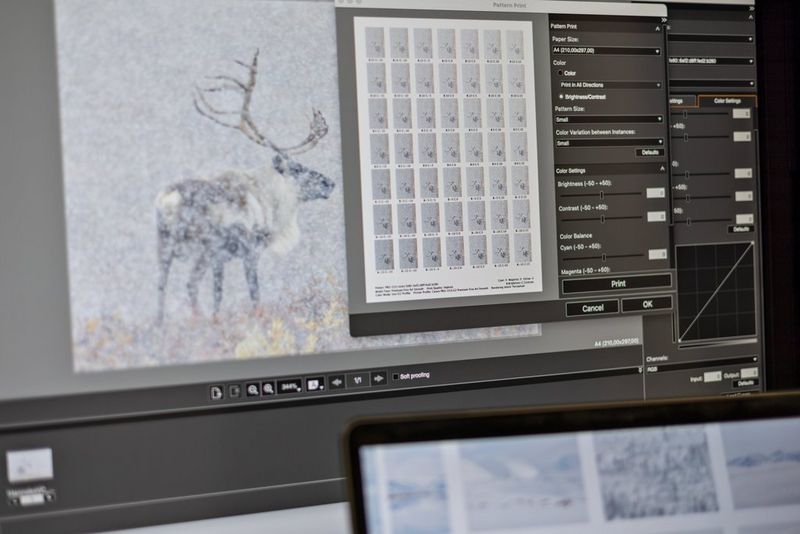Click the 1/1 page number field
Screen dimensions: 800x534
pyautogui.click(x=358, y=380)
